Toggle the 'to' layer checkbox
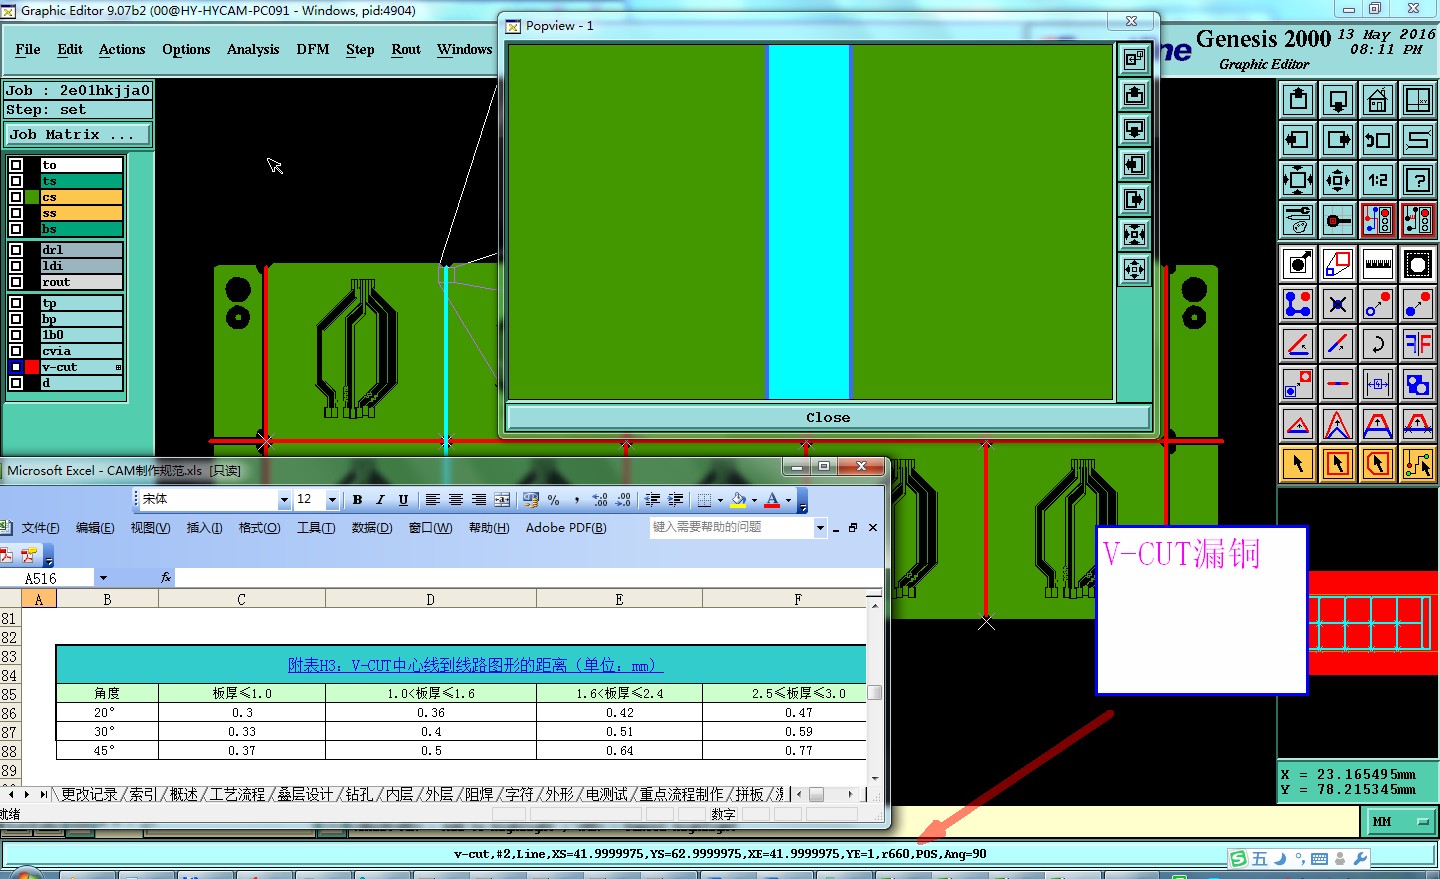The image size is (1440, 879). tap(16, 165)
